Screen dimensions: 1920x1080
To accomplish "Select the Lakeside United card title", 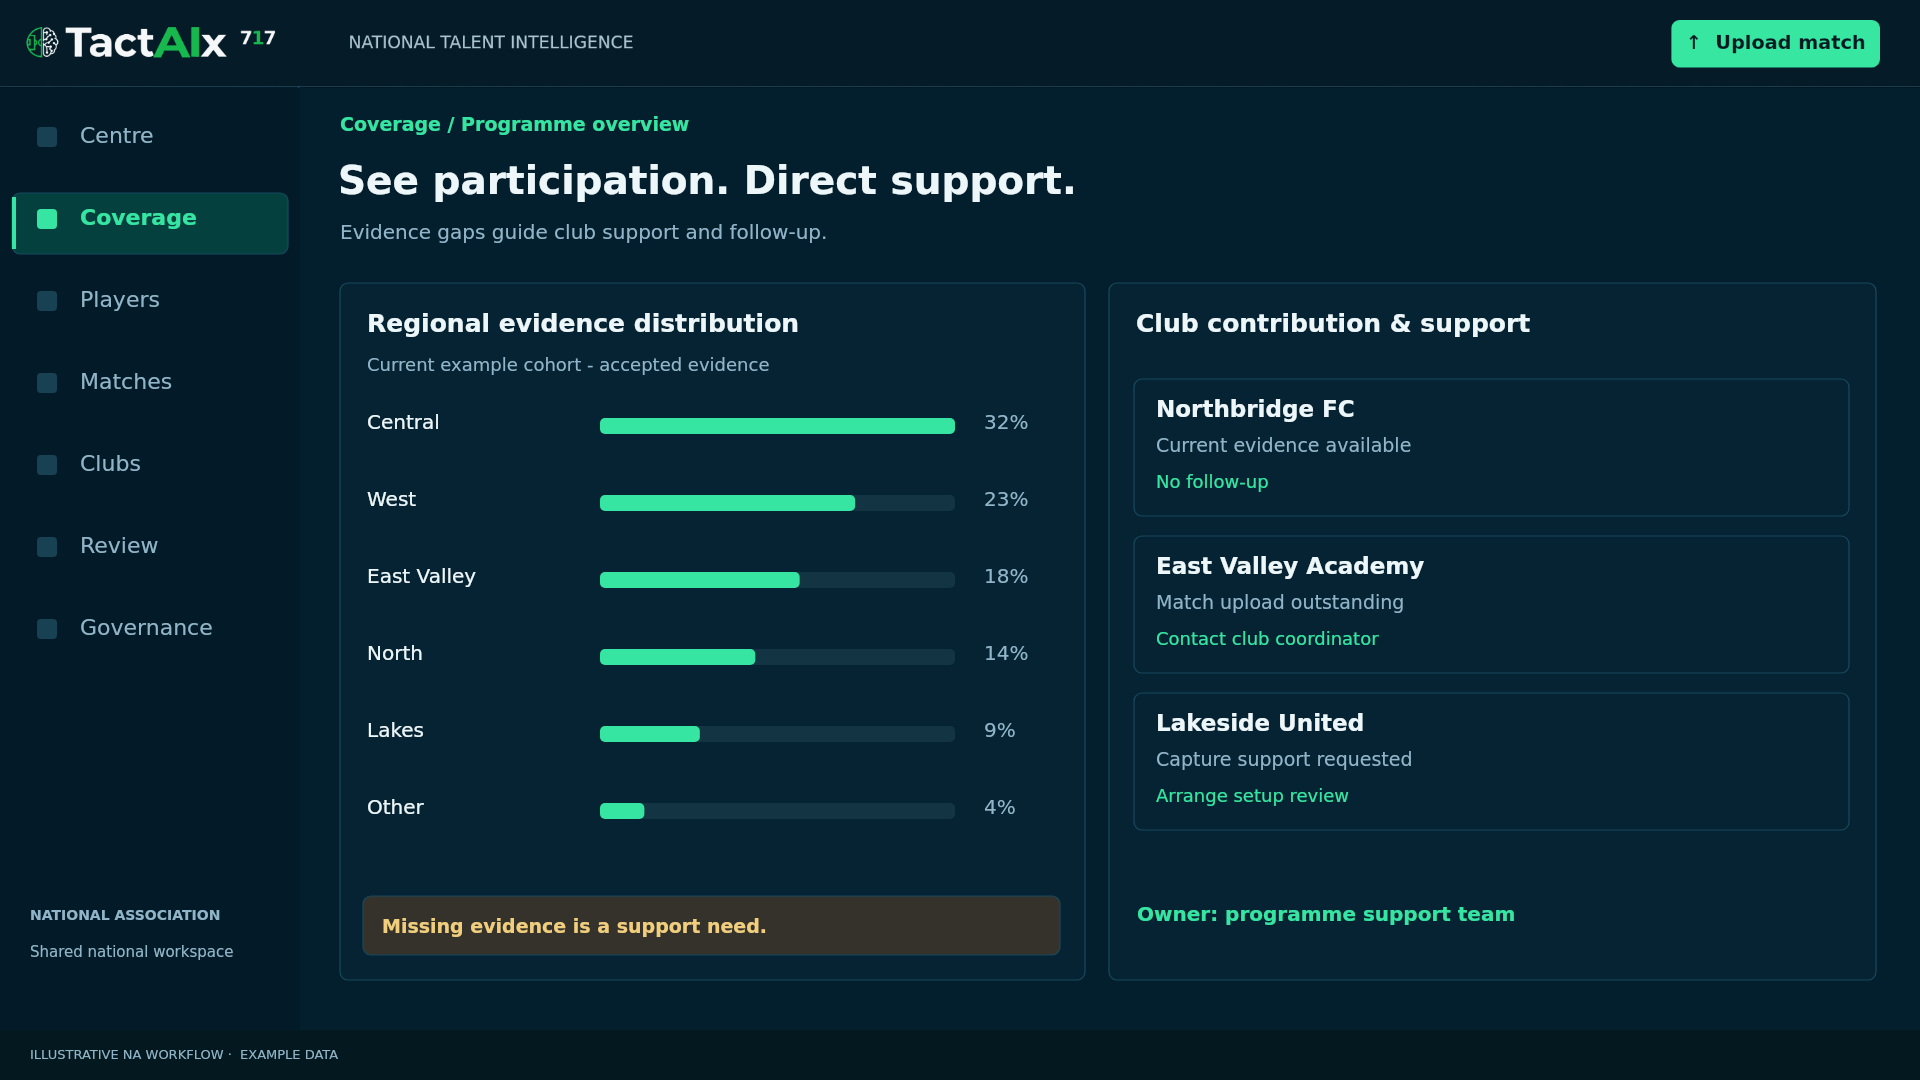I will point(1260,723).
